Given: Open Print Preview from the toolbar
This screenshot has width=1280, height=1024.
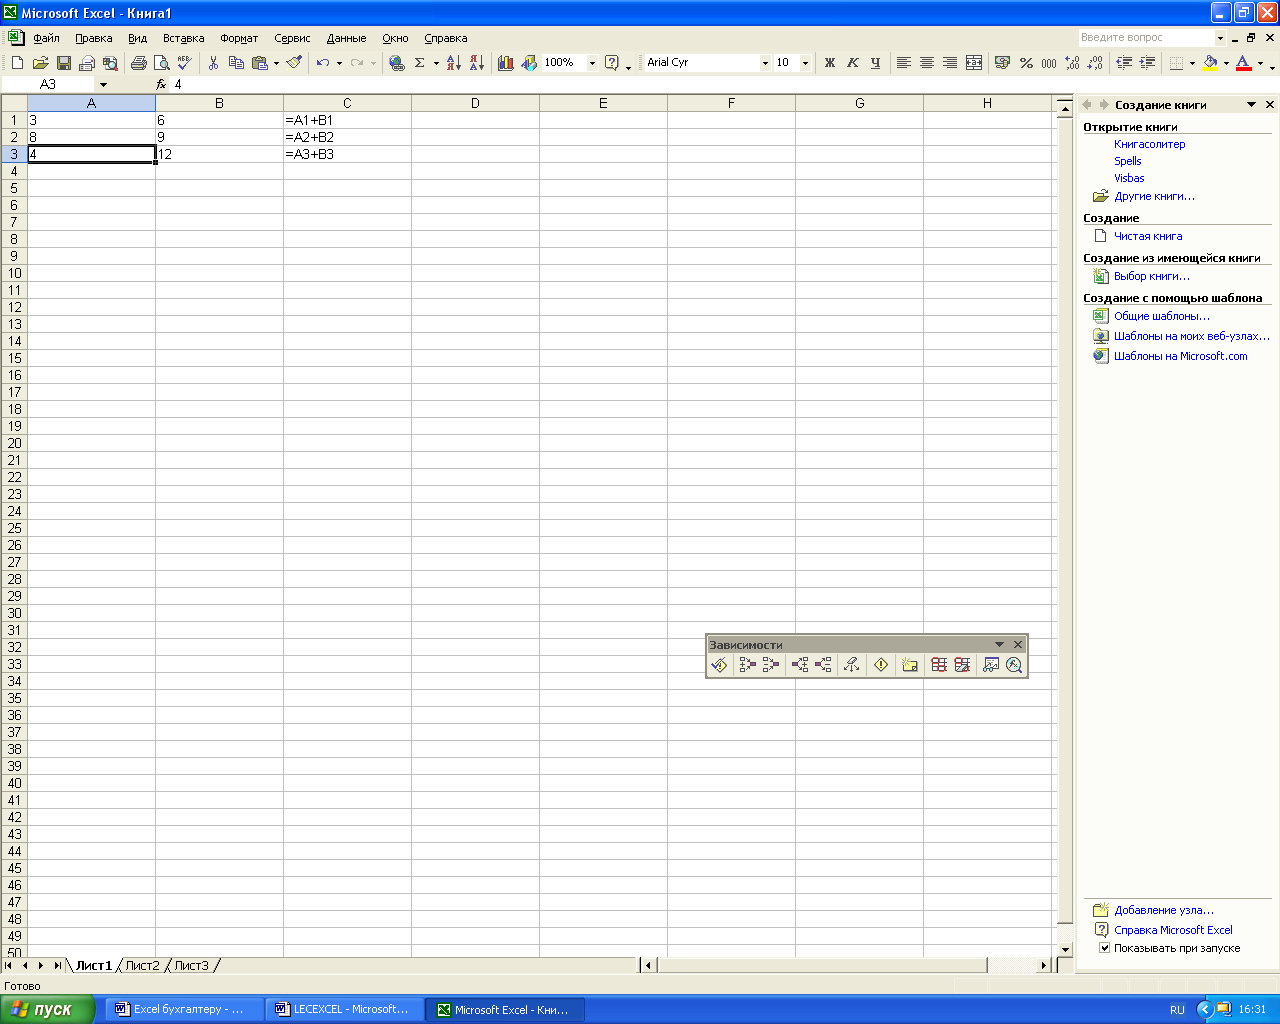Looking at the screenshot, I should click(161, 63).
